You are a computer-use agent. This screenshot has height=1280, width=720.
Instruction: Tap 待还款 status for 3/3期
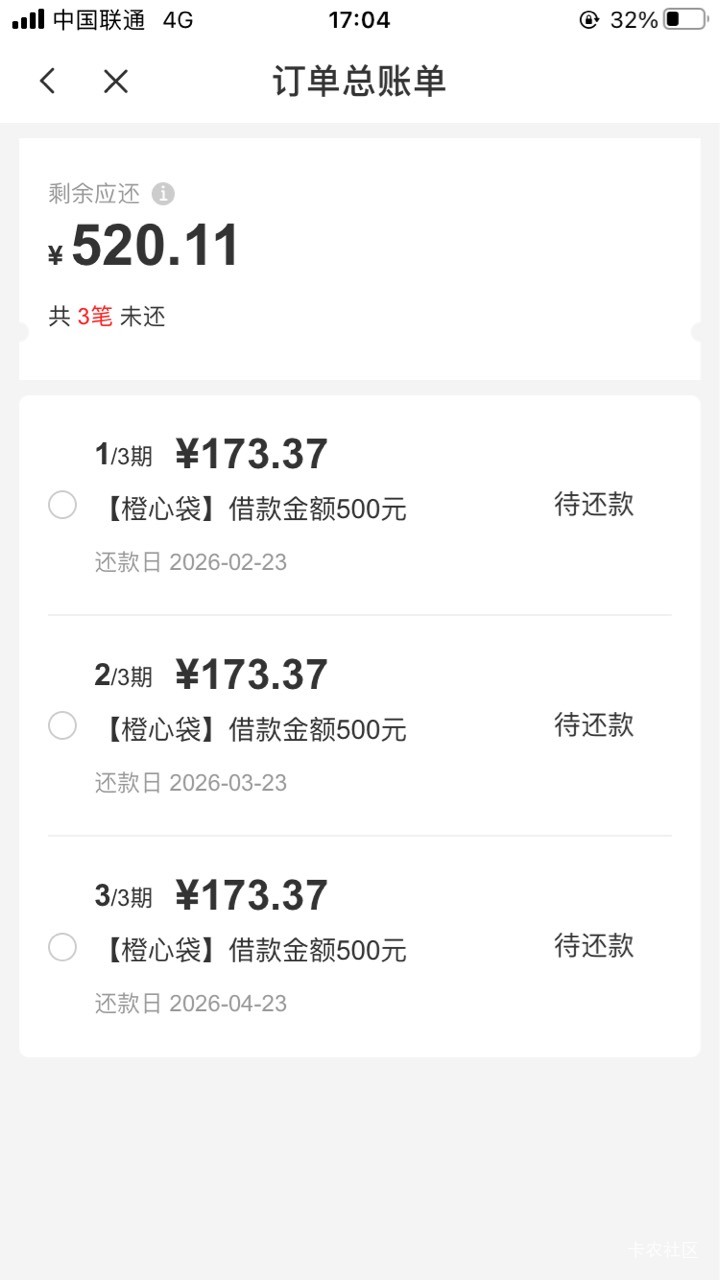pyautogui.click(x=594, y=945)
